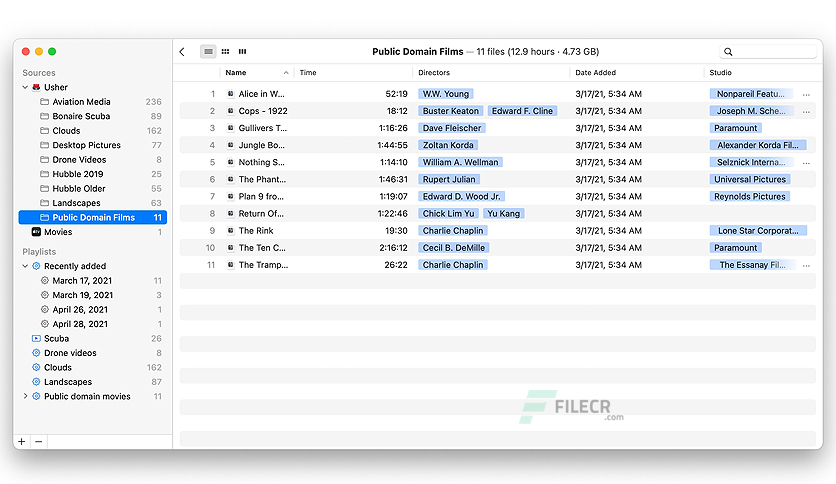Select the Jungle Bo... film row name
This screenshot has height=484, width=836.
pos(262,145)
